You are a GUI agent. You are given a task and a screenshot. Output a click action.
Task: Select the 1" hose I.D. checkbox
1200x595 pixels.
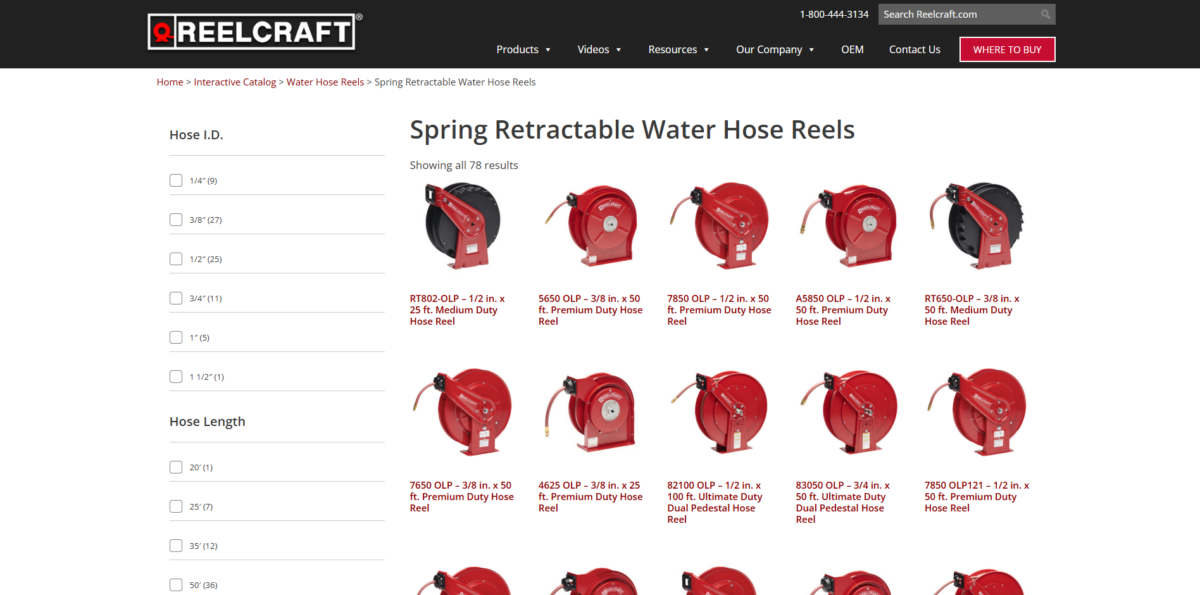176,337
